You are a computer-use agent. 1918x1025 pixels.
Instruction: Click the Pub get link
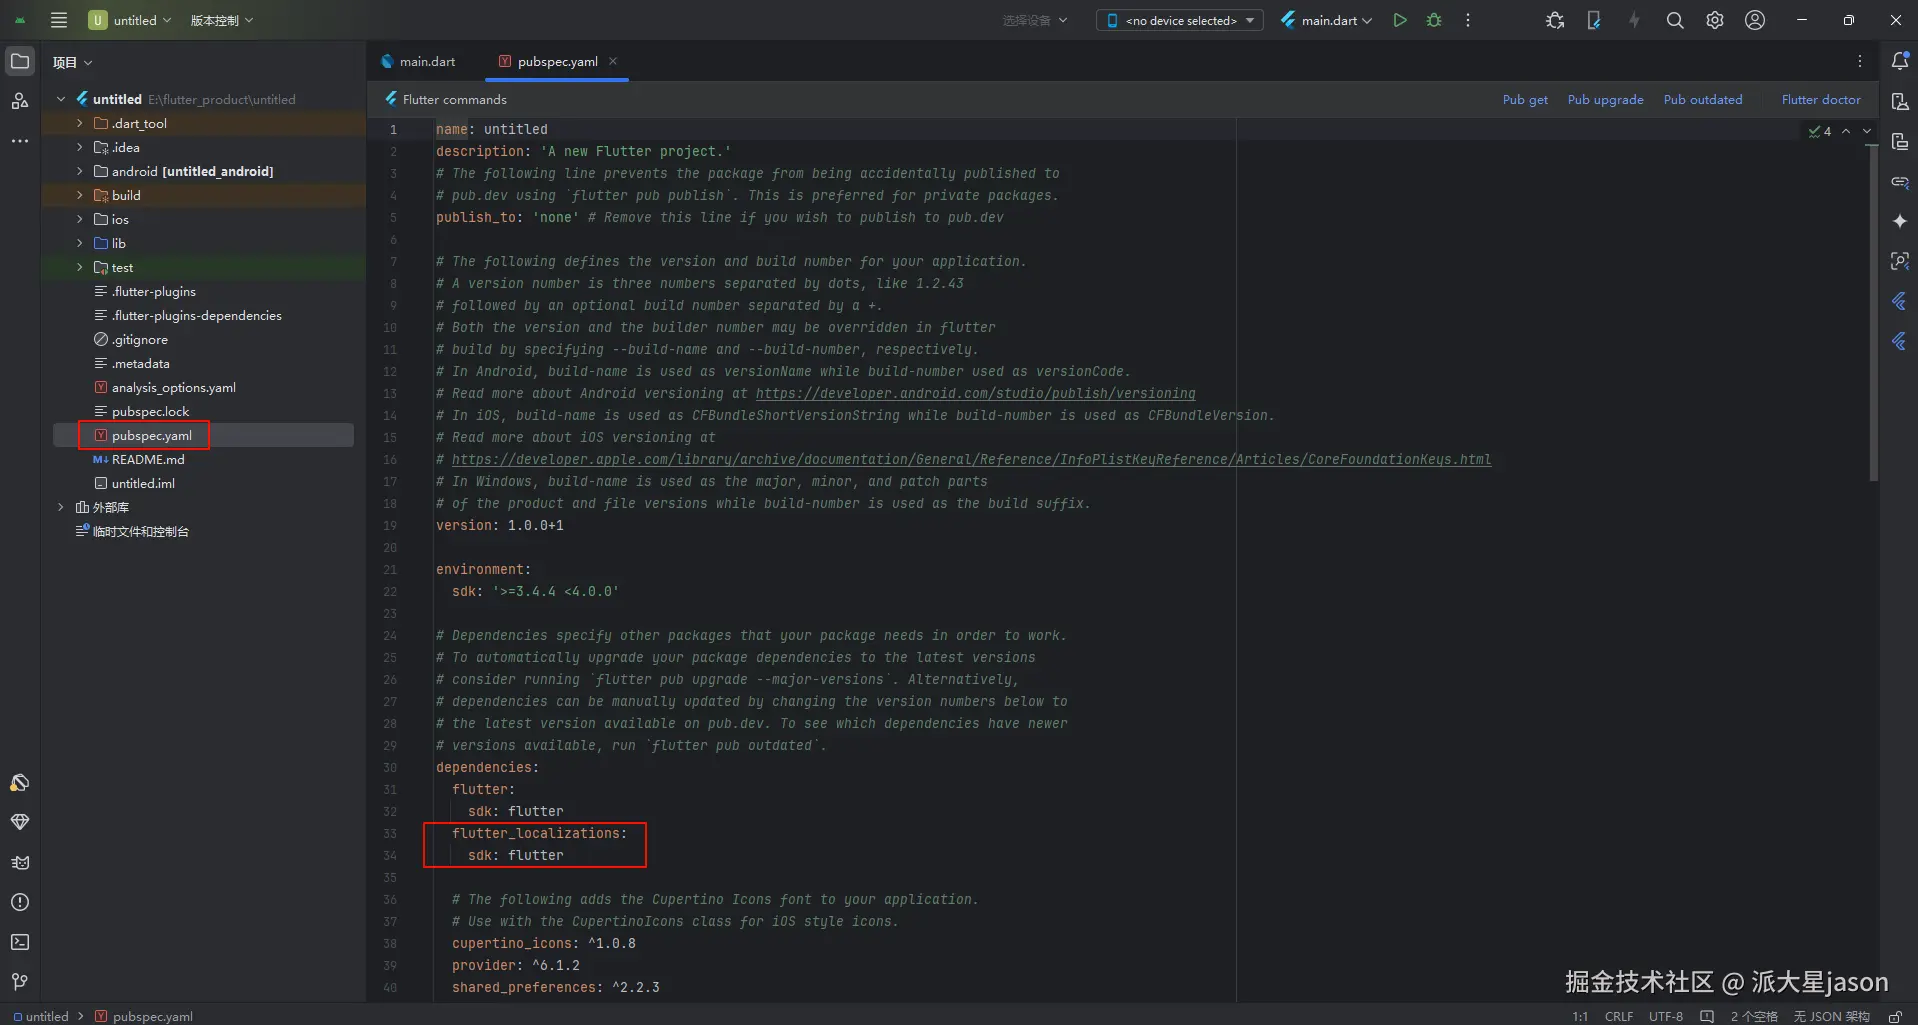pos(1524,99)
